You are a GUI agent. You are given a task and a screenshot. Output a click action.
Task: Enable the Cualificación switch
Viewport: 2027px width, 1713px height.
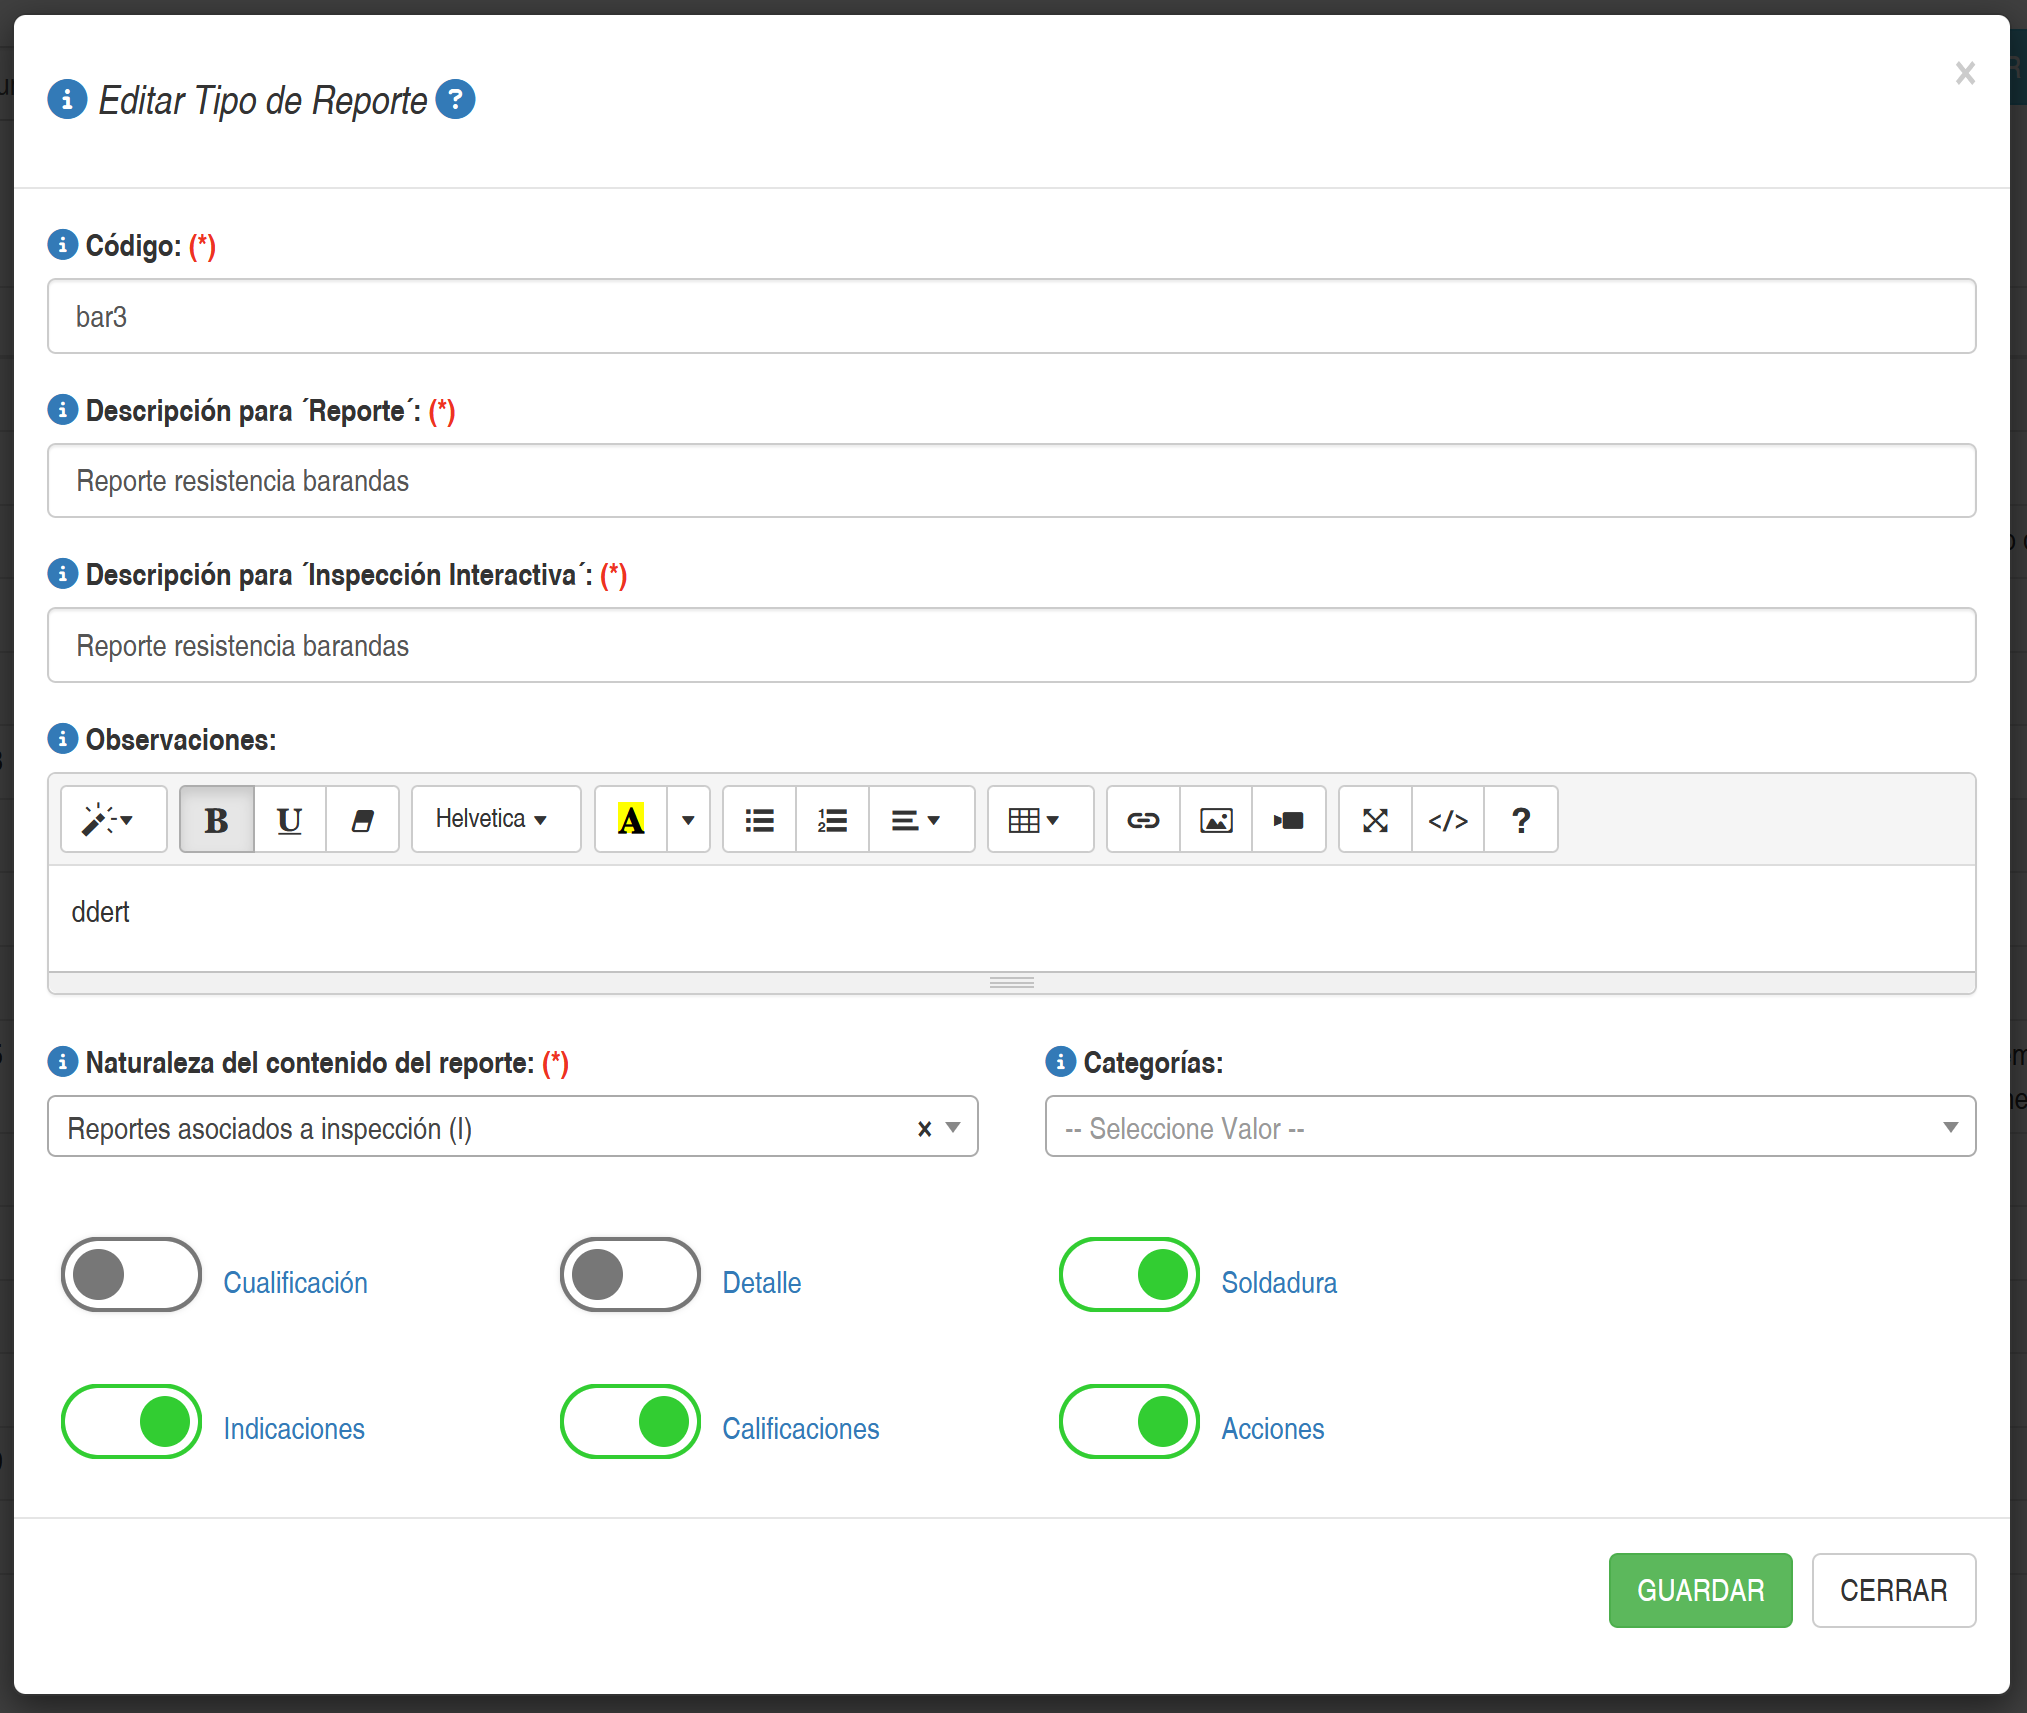tap(131, 1275)
